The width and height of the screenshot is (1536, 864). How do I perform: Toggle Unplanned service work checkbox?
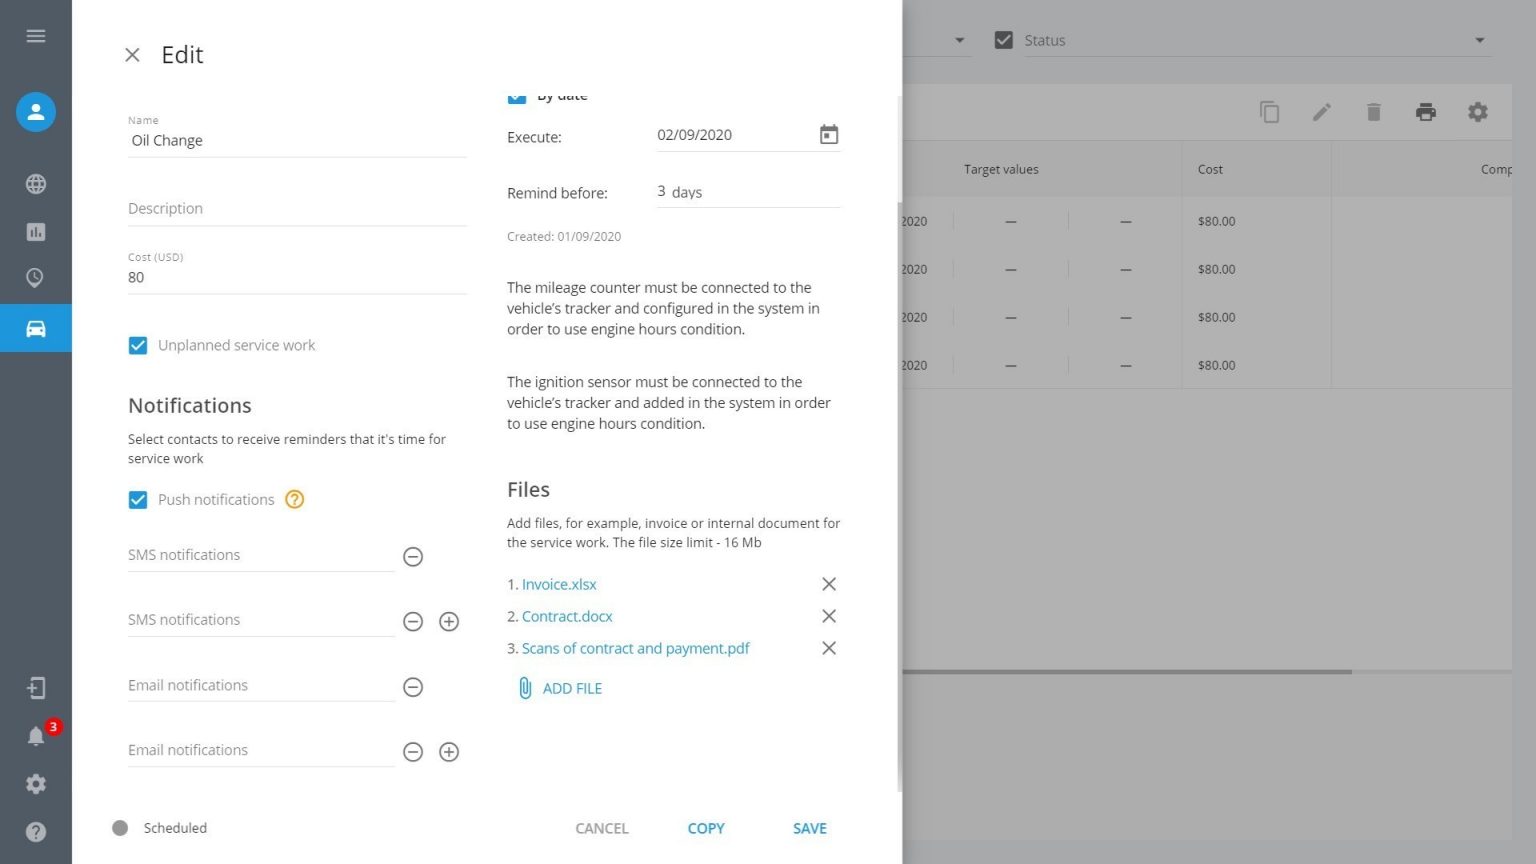(x=138, y=346)
